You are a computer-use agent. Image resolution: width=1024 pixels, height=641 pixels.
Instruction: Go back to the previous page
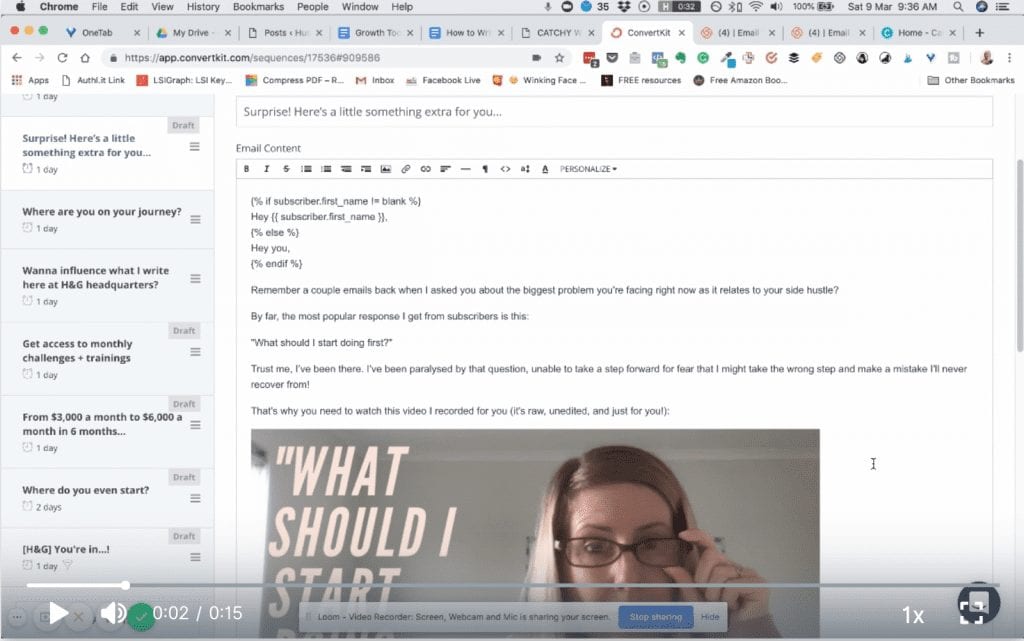[x=17, y=58]
